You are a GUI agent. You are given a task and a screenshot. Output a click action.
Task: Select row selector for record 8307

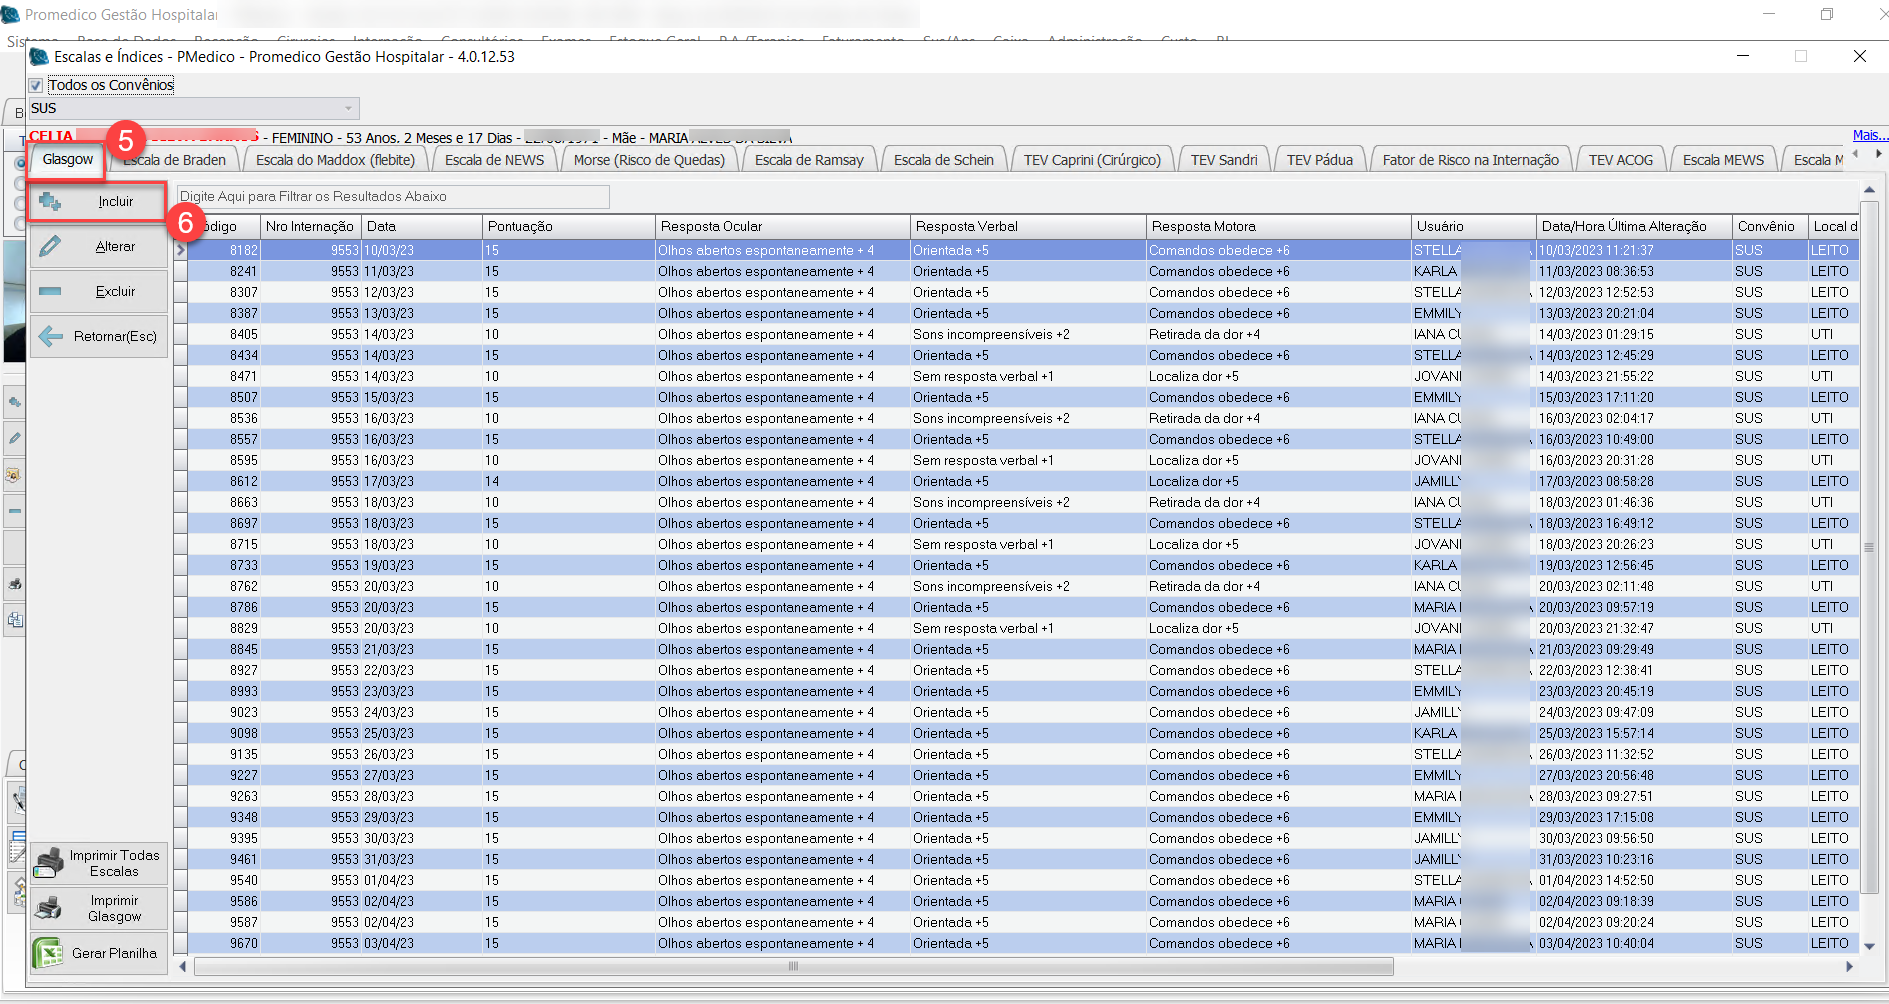click(x=180, y=292)
